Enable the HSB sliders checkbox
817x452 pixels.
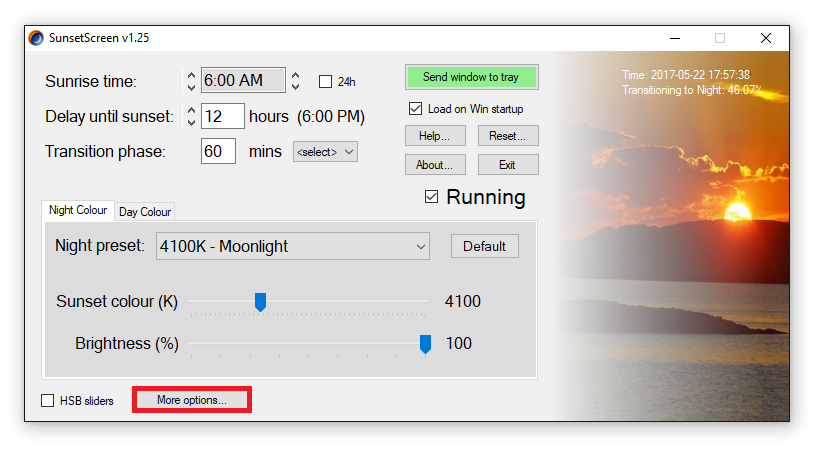pos(47,400)
